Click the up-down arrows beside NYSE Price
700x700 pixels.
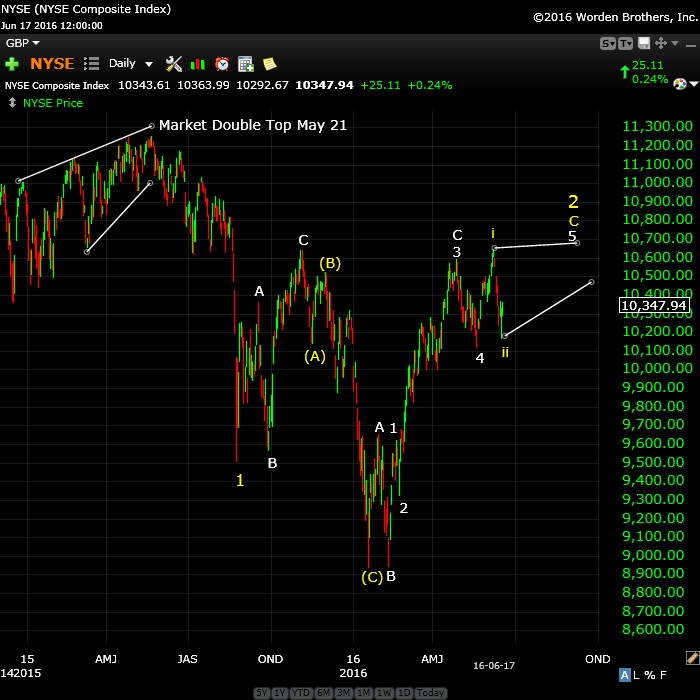tap(12, 103)
